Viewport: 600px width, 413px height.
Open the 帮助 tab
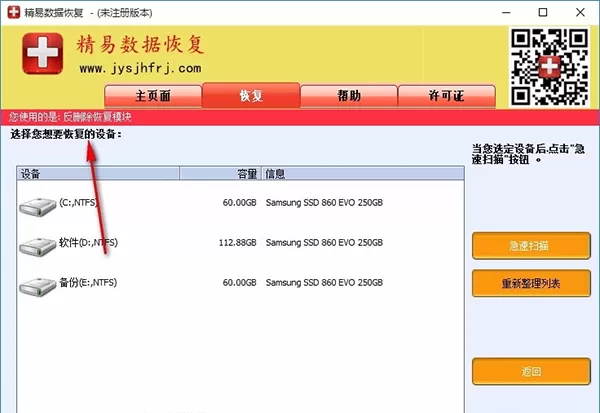point(349,96)
